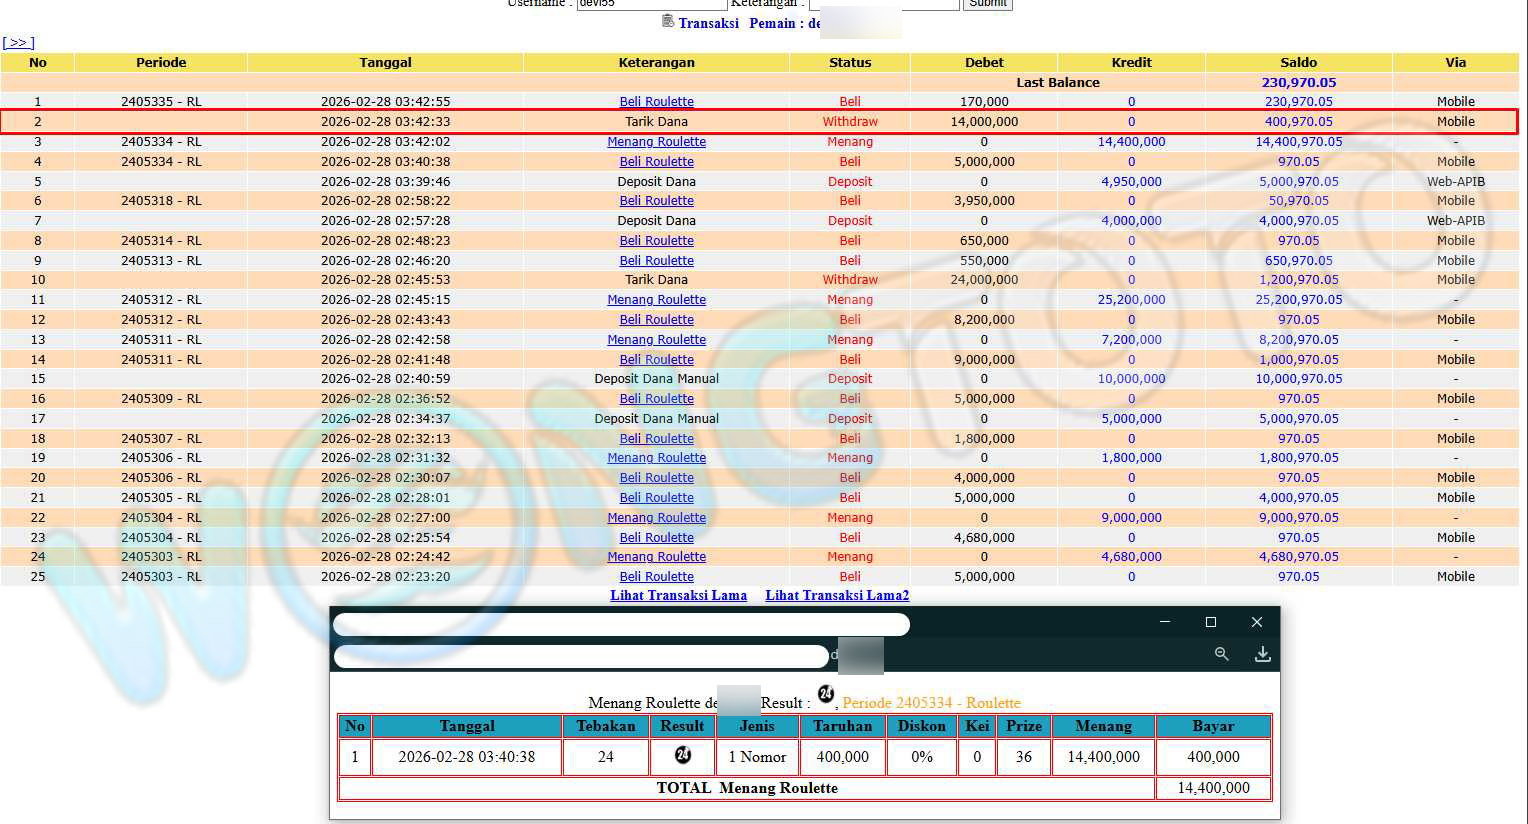The height and width of the screenshot is (824, 1528).
Task: Open the Lihat Transaksi Lama link
Action: click(678, 595)
